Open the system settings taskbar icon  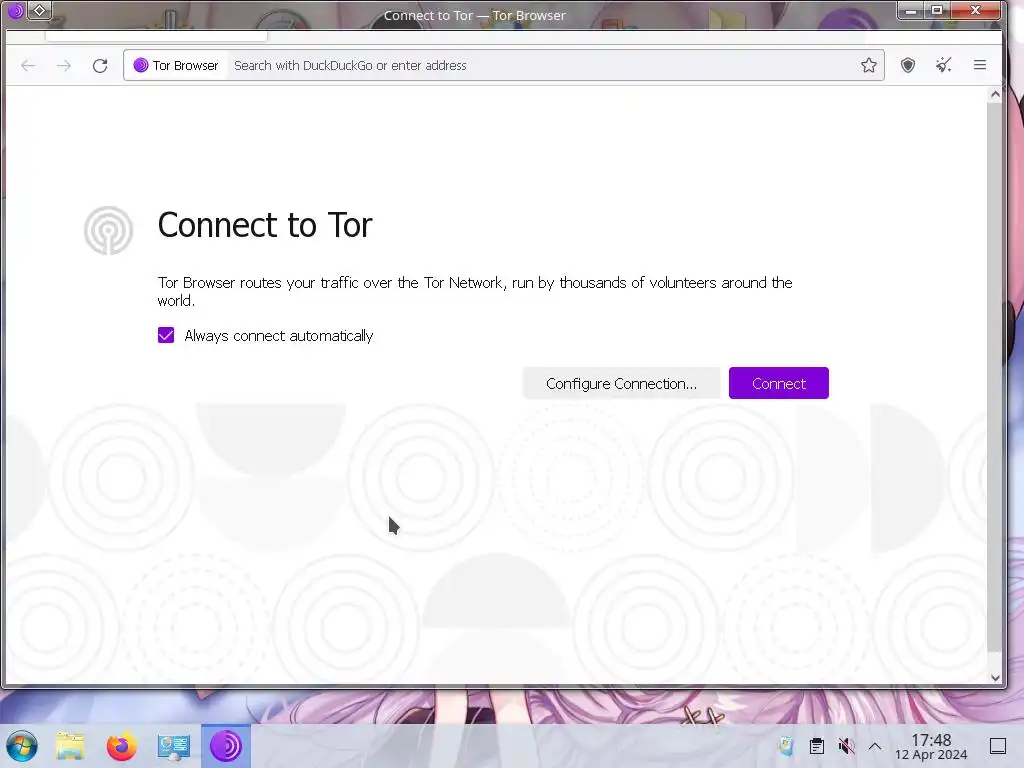pyautogui.click(x=174, y=746)
